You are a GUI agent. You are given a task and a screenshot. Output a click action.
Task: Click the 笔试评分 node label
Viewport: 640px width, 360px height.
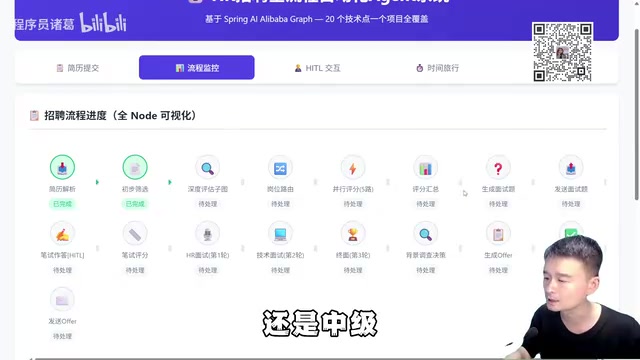tap(135, 255)
